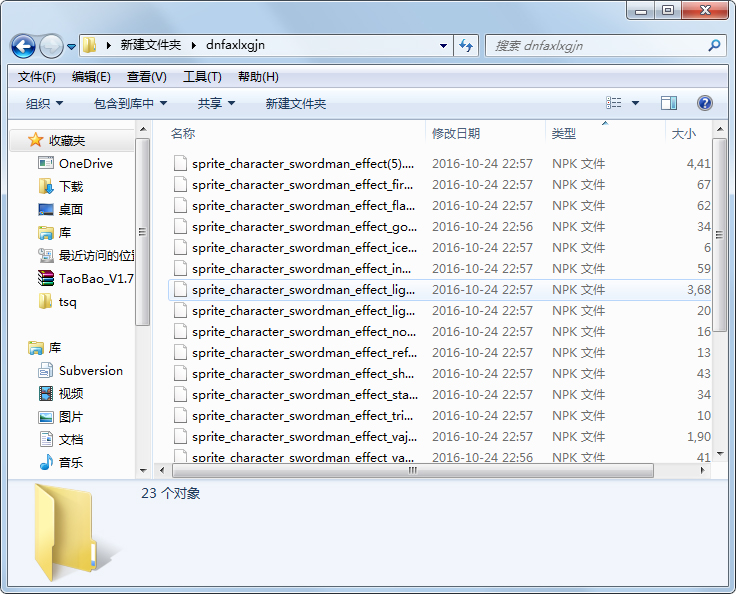Open the recent pages dropdown arrow
The image size is (736, 594).
pyautogui.click(x=71, y=46)
